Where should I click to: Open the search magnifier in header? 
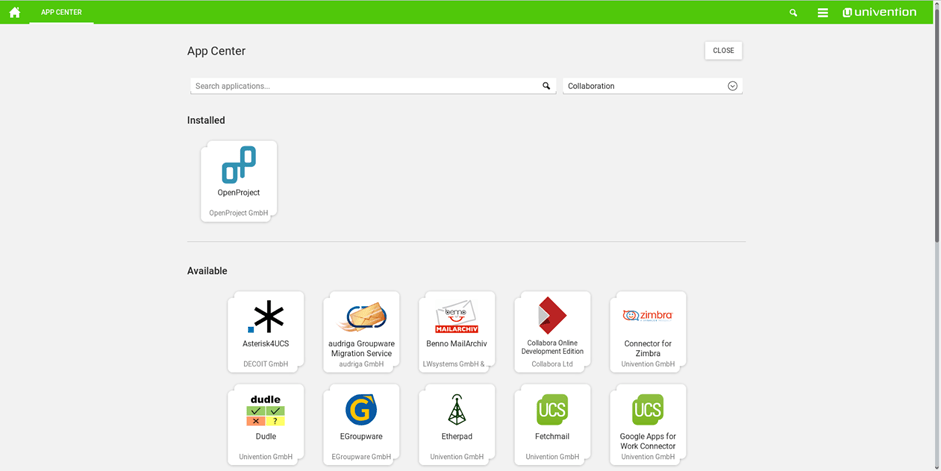coord(793,13)
